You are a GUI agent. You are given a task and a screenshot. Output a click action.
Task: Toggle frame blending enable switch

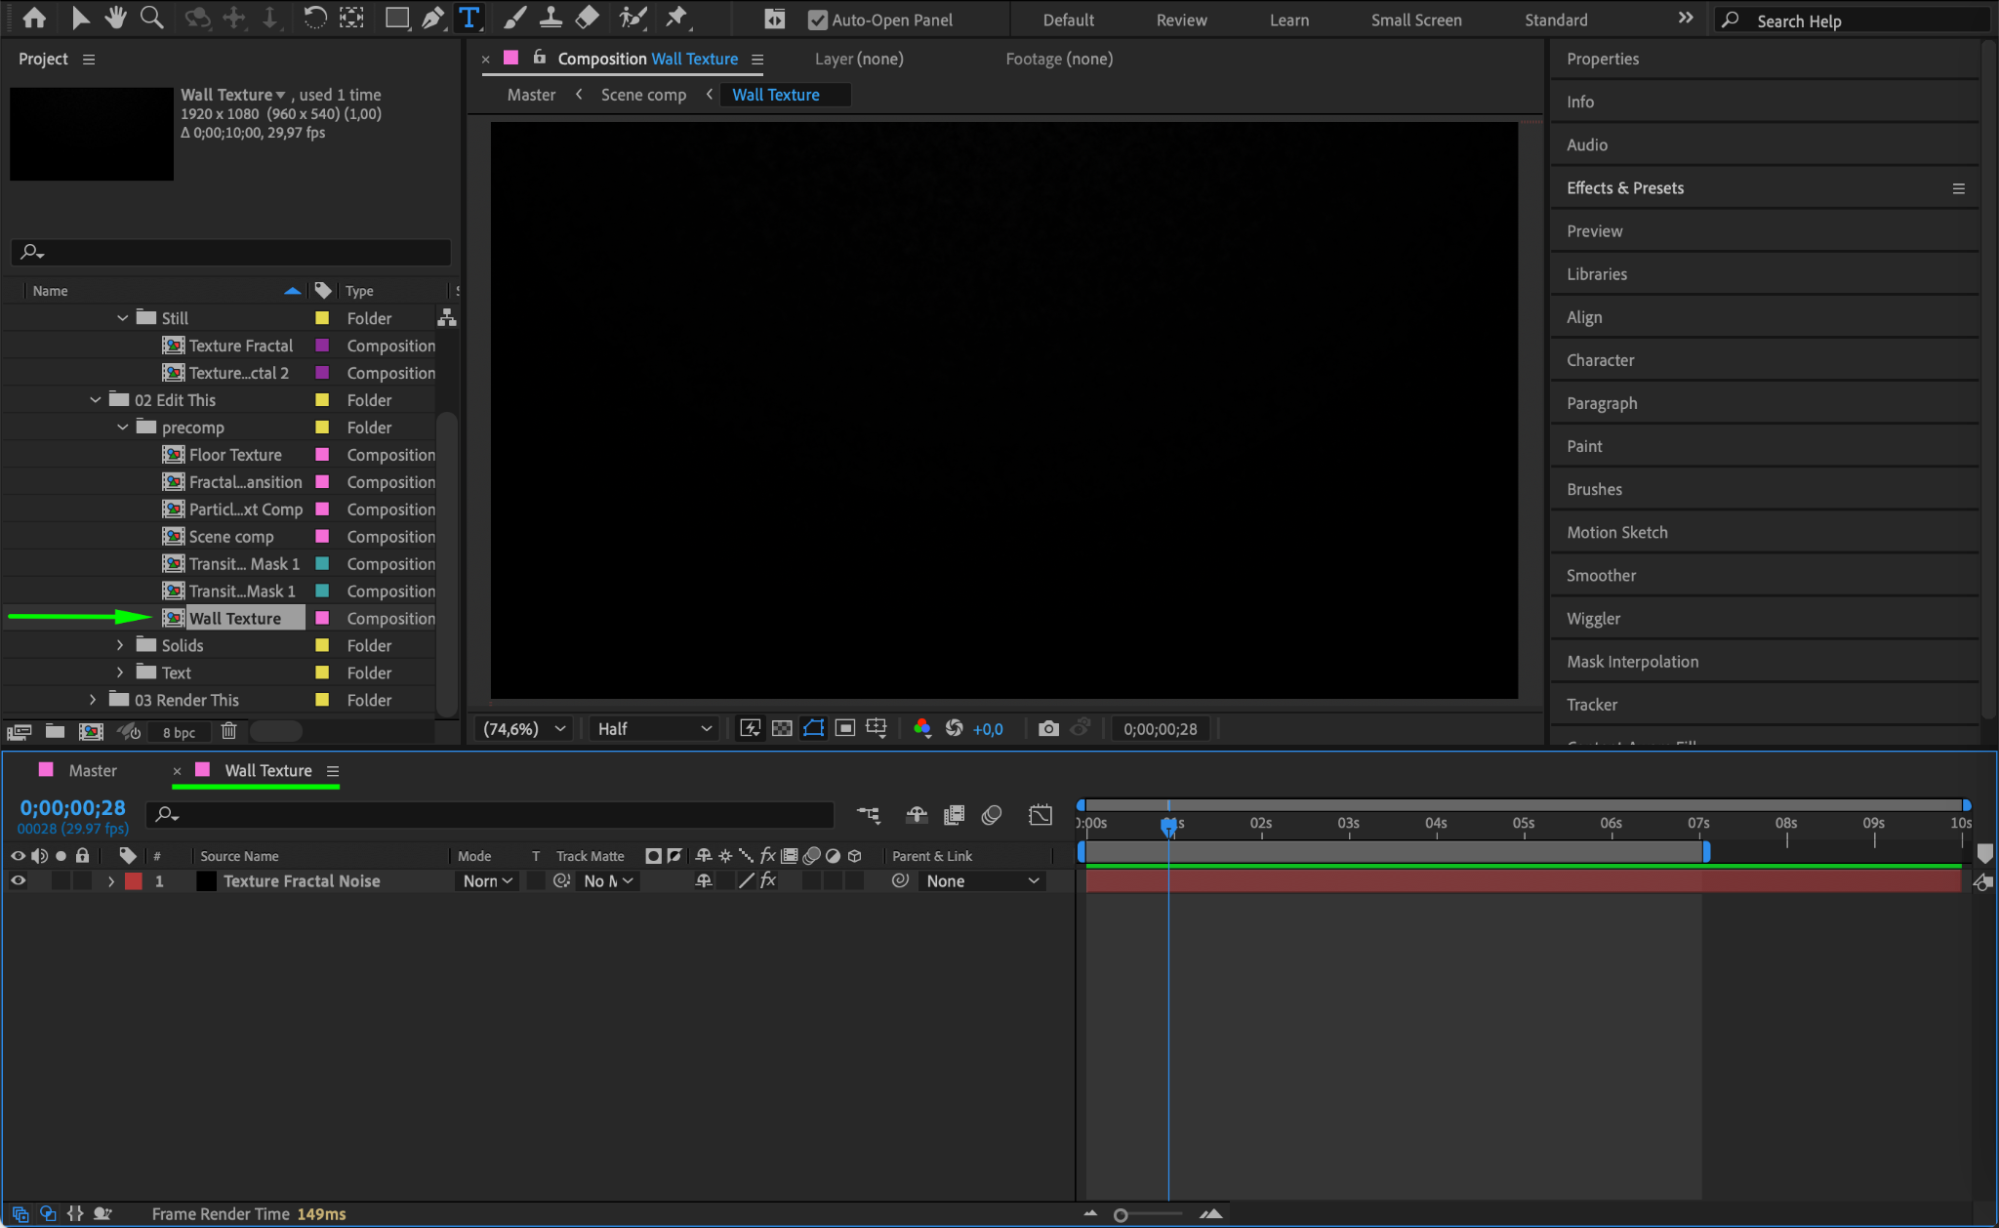[x=954, y=816]
